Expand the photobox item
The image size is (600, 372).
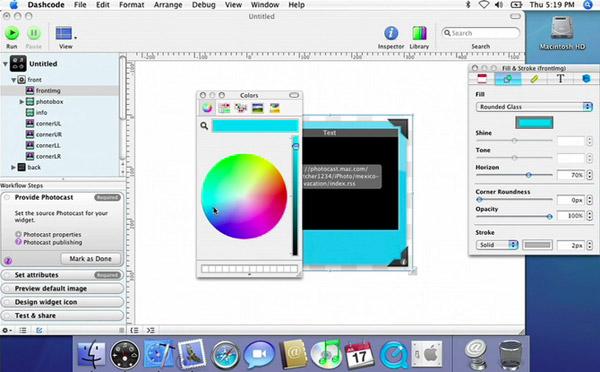[x=21, y=102]
